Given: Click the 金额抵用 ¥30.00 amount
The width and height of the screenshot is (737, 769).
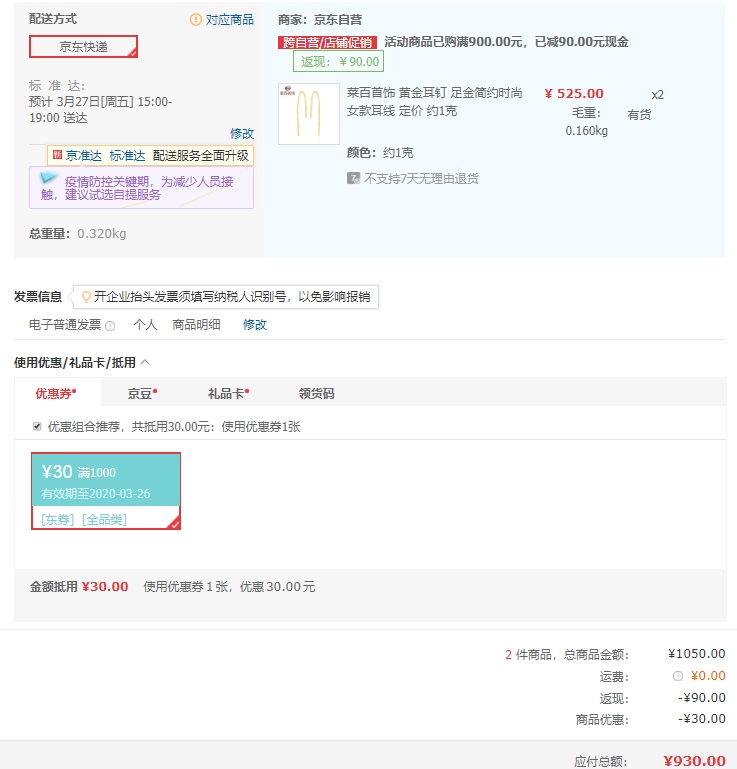Looking at the screenshot, I should click(x=104, y=587).
